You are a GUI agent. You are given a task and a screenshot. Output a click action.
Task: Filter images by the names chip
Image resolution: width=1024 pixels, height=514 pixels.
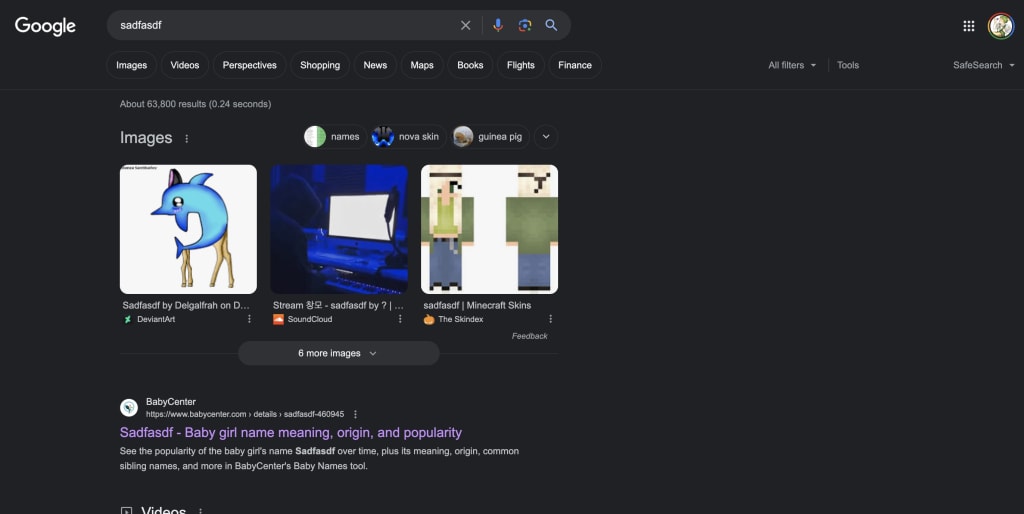click(334, 137)
